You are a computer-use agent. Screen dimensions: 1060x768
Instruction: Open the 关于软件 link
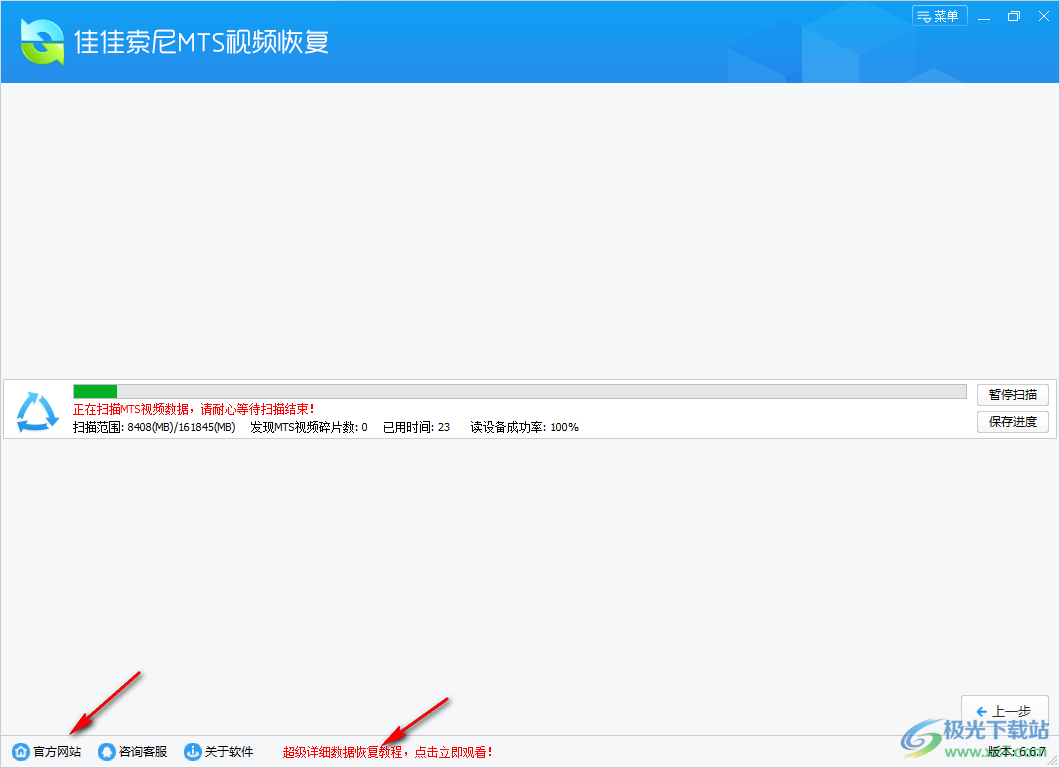[x=228, y=752]
